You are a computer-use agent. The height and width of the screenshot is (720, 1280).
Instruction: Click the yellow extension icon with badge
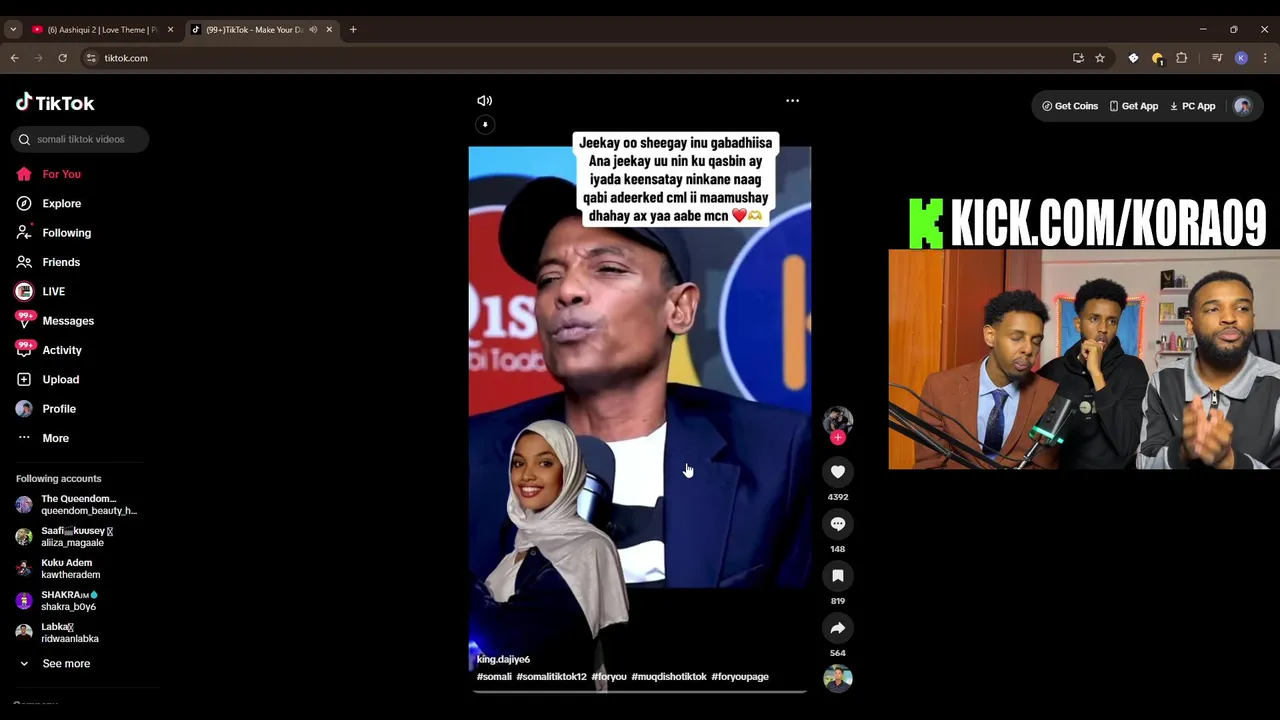(1157, 58)
